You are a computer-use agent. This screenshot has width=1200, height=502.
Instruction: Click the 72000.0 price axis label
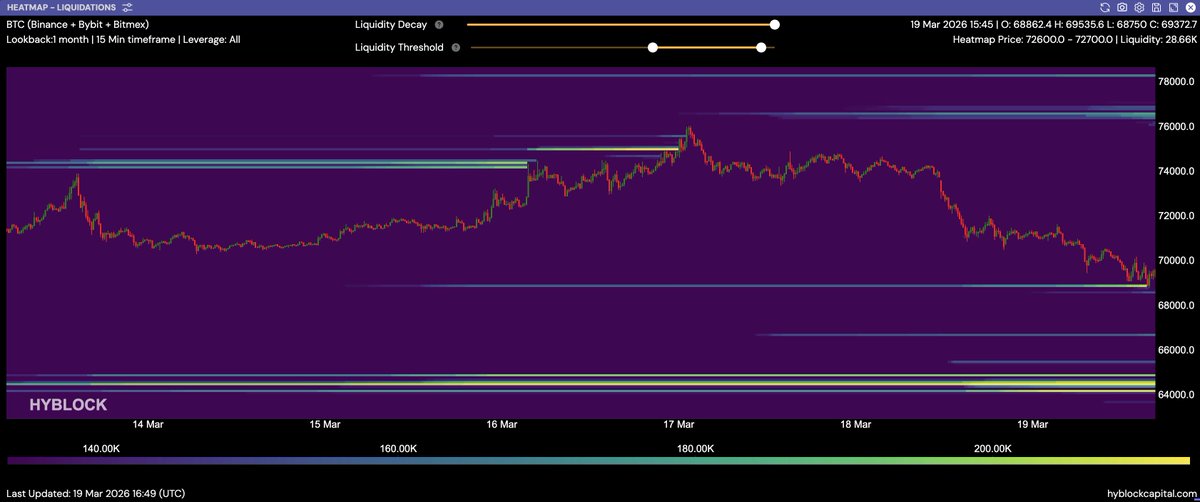1176,216
